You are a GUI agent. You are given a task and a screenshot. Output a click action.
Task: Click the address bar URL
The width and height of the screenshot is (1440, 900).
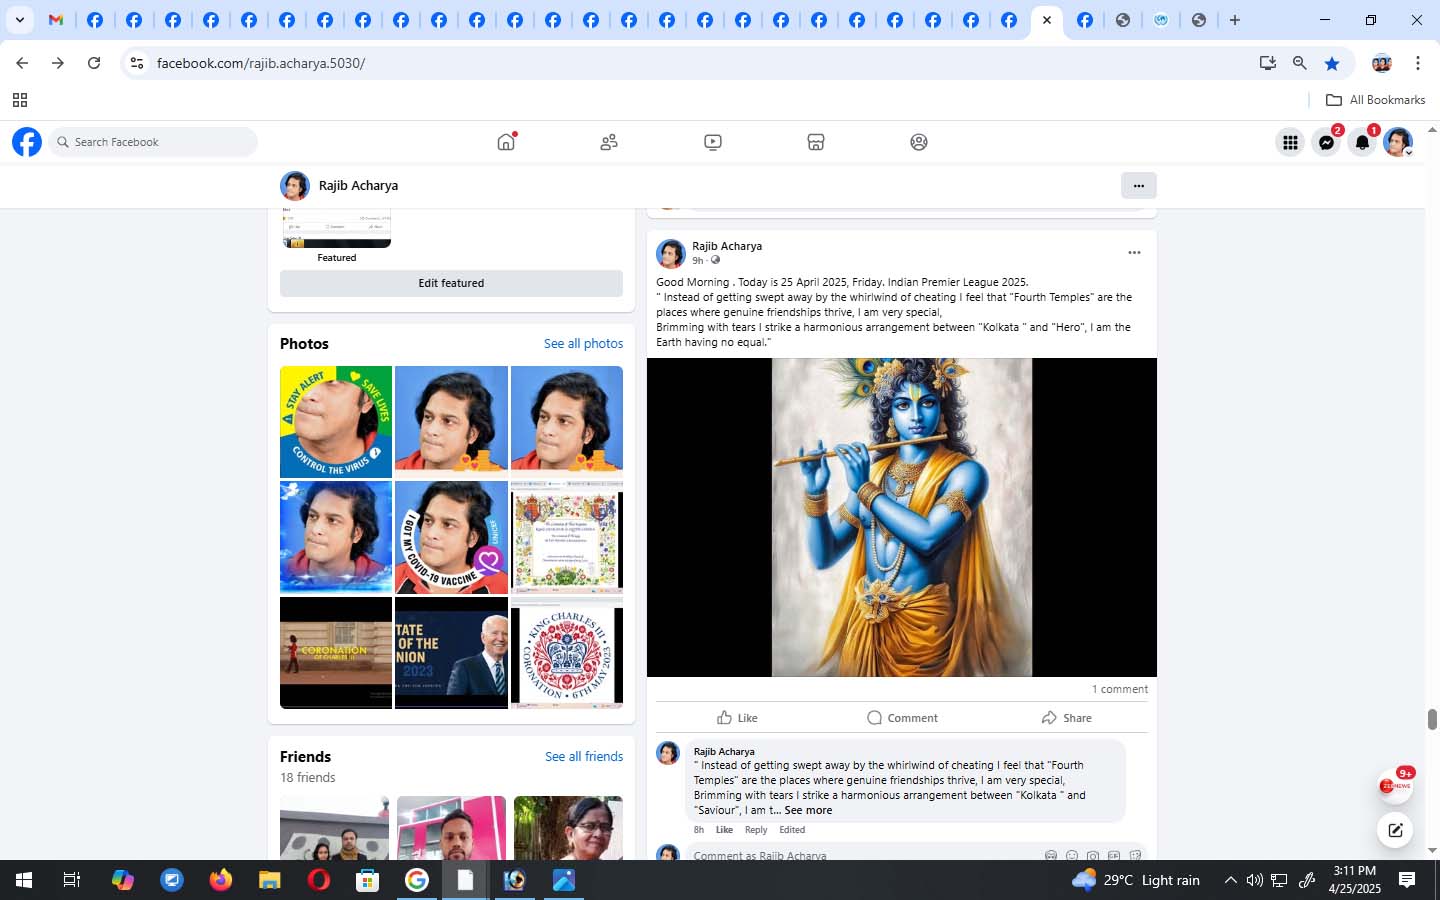261,63
